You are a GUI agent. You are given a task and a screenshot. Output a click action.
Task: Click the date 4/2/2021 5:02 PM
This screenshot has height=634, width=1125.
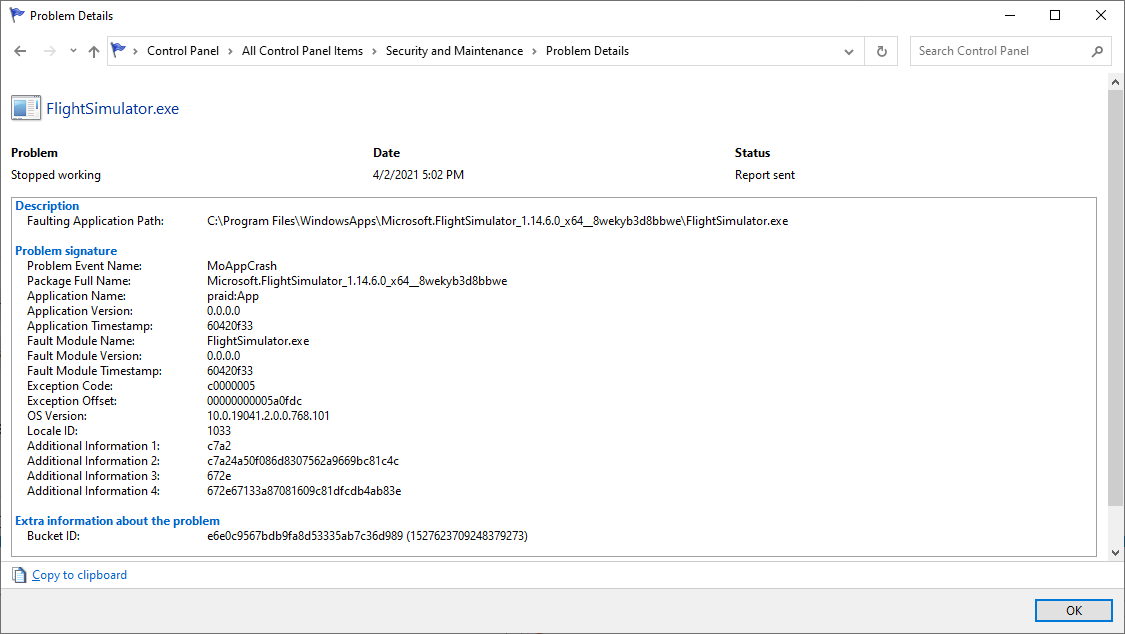click(418, 175)
